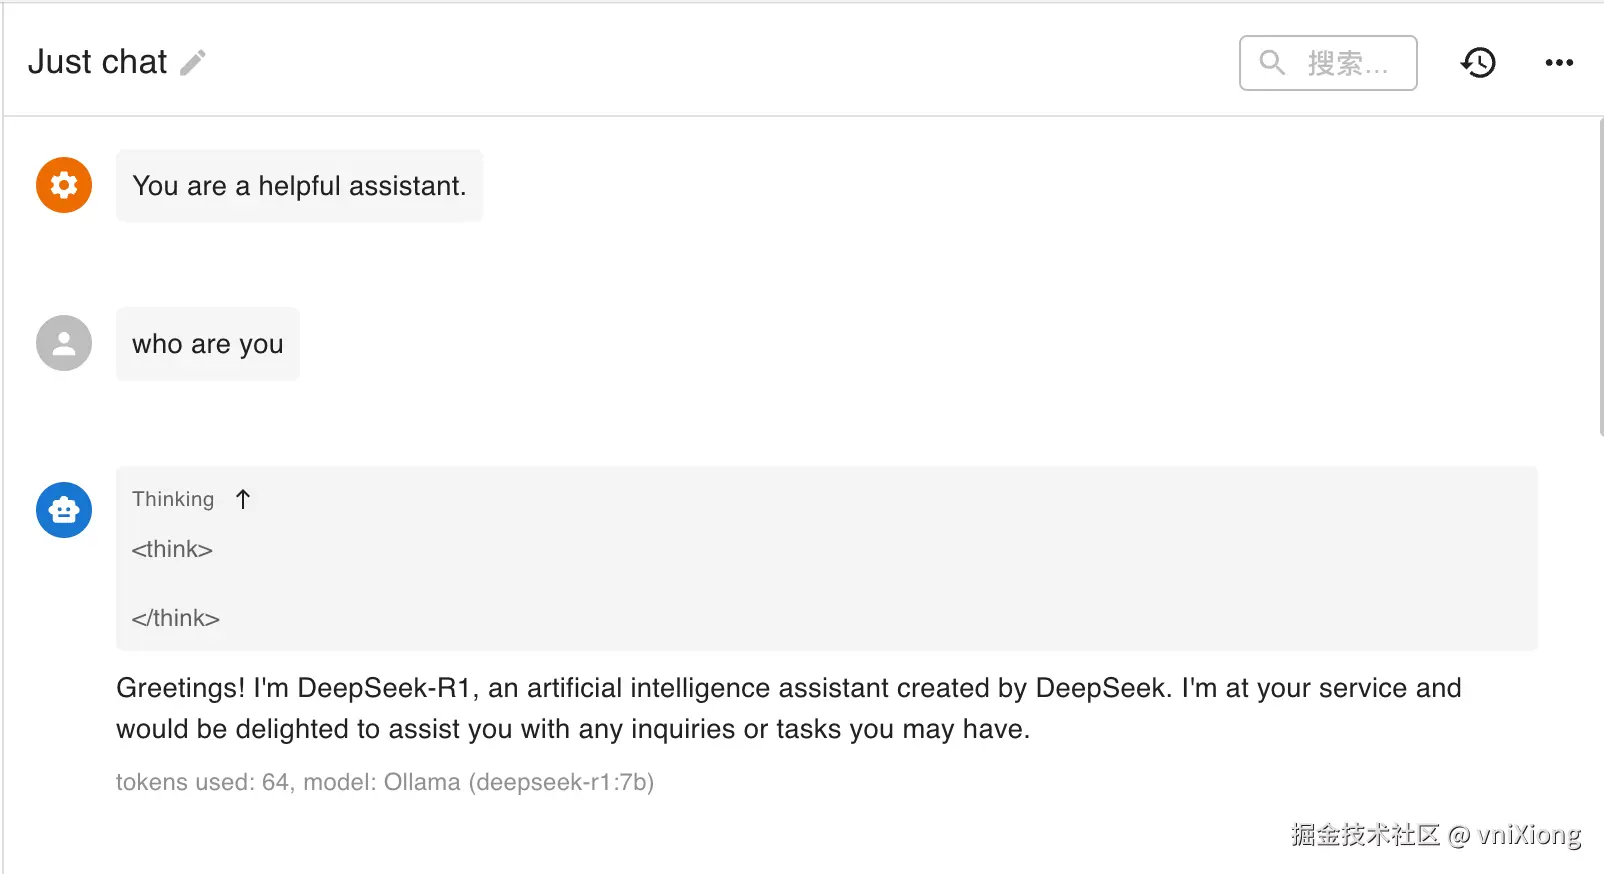Collapse the Thinking section with the arrow
This screenshot has width=1604, height=874.
coord(243,499)
